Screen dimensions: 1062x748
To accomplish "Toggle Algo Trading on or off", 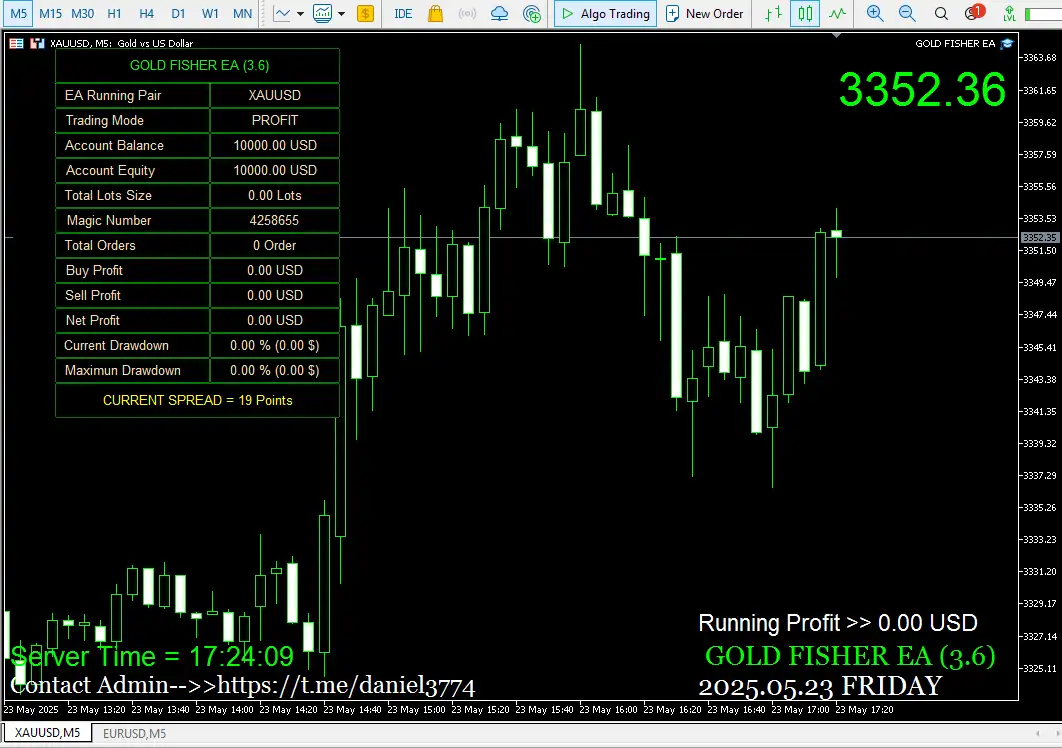I will pos(605,14).
